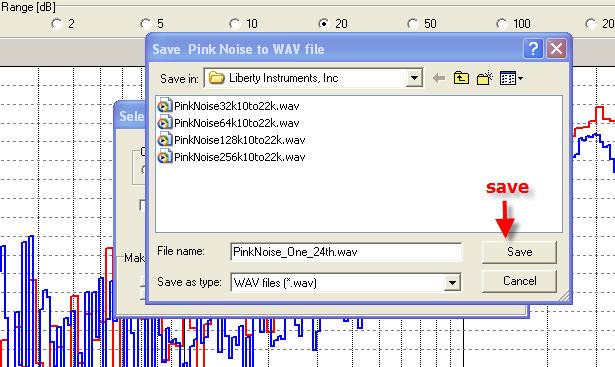Click the dialog Help question mark button

tap(533, 49)
